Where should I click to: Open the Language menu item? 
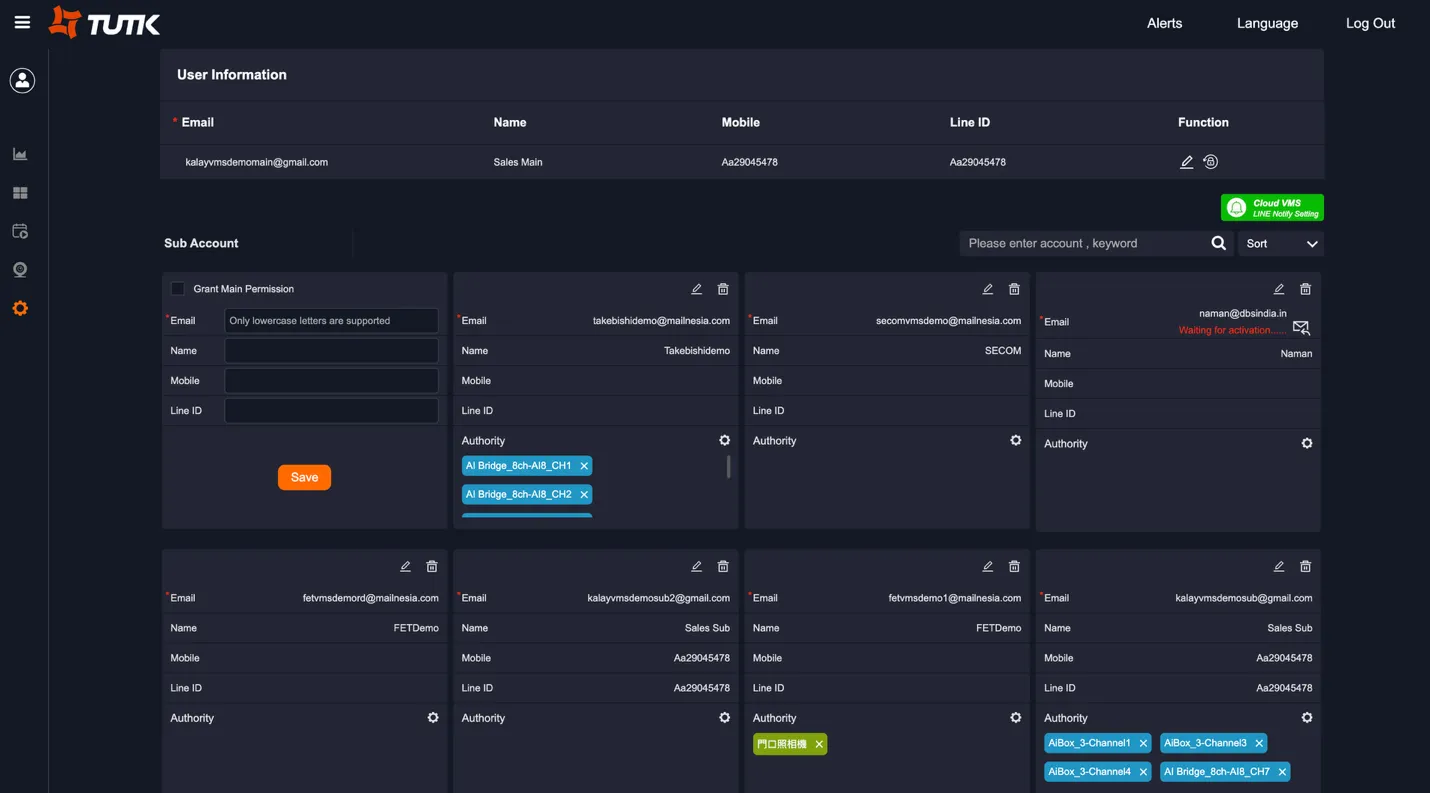[1266, 22]
